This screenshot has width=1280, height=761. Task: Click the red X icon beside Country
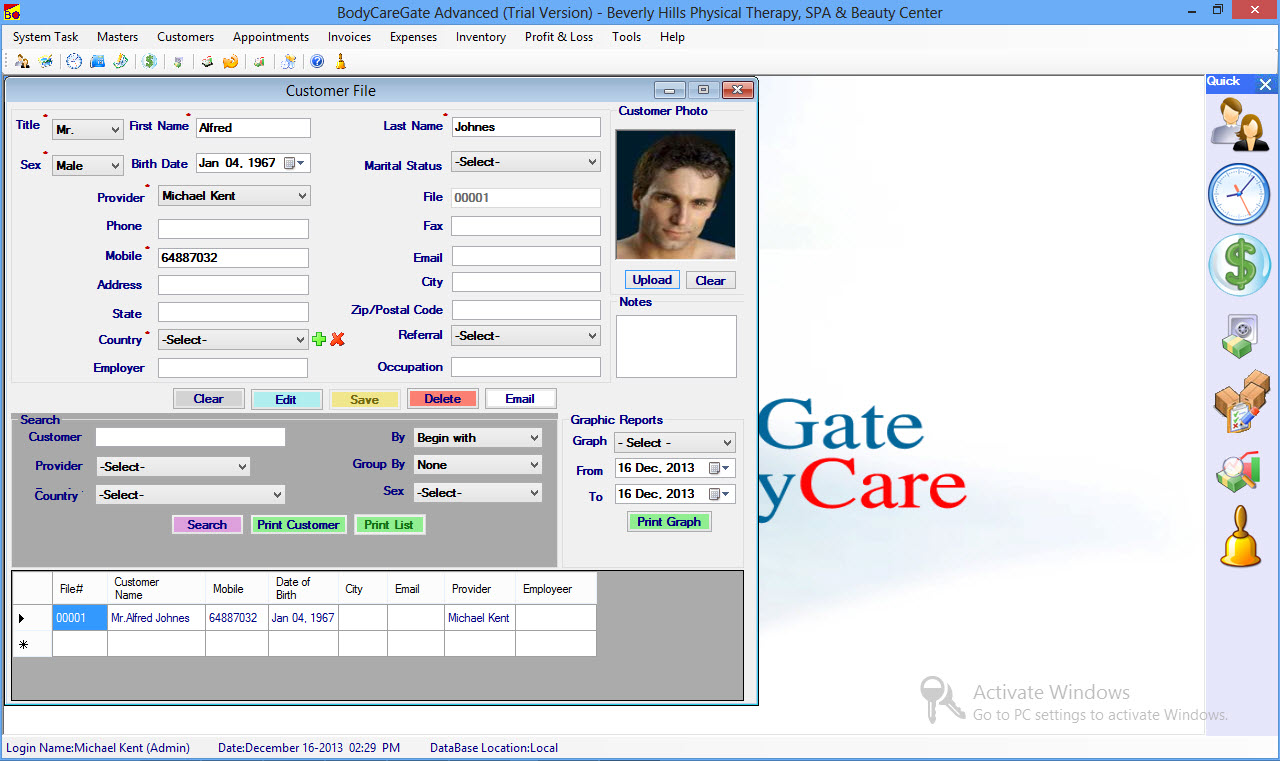[x=337, y=340]
